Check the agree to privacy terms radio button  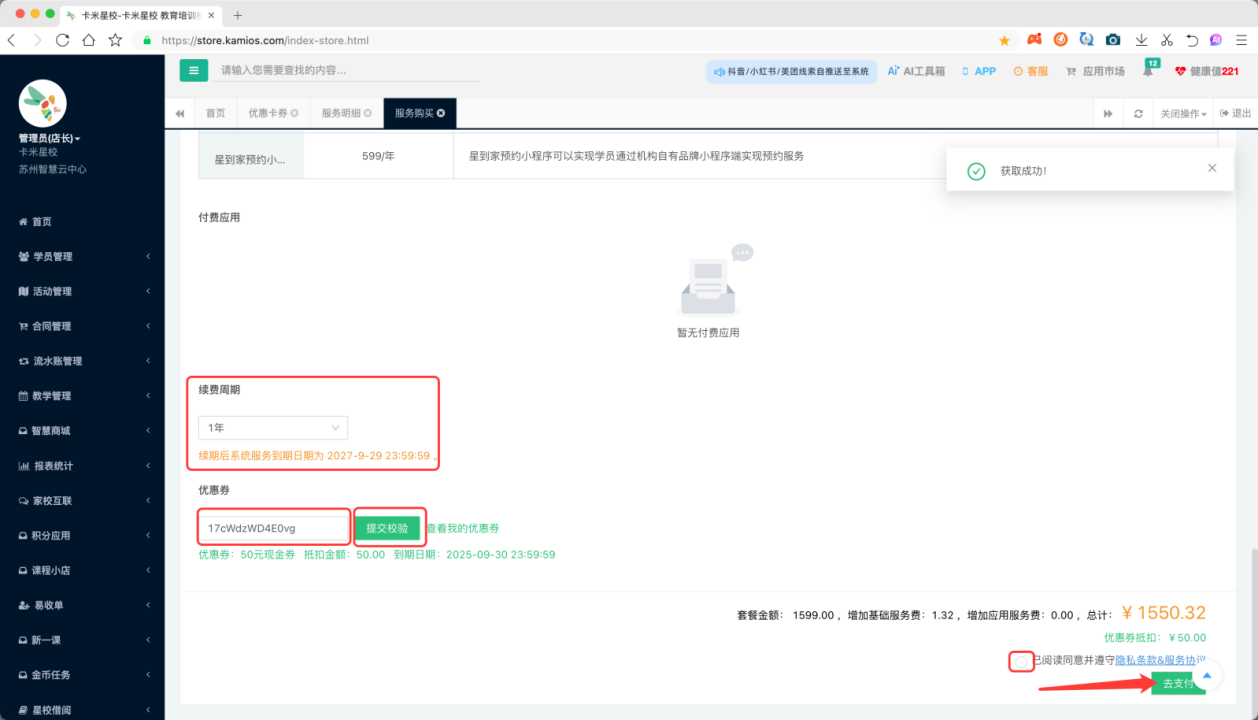pos(1021,661)
